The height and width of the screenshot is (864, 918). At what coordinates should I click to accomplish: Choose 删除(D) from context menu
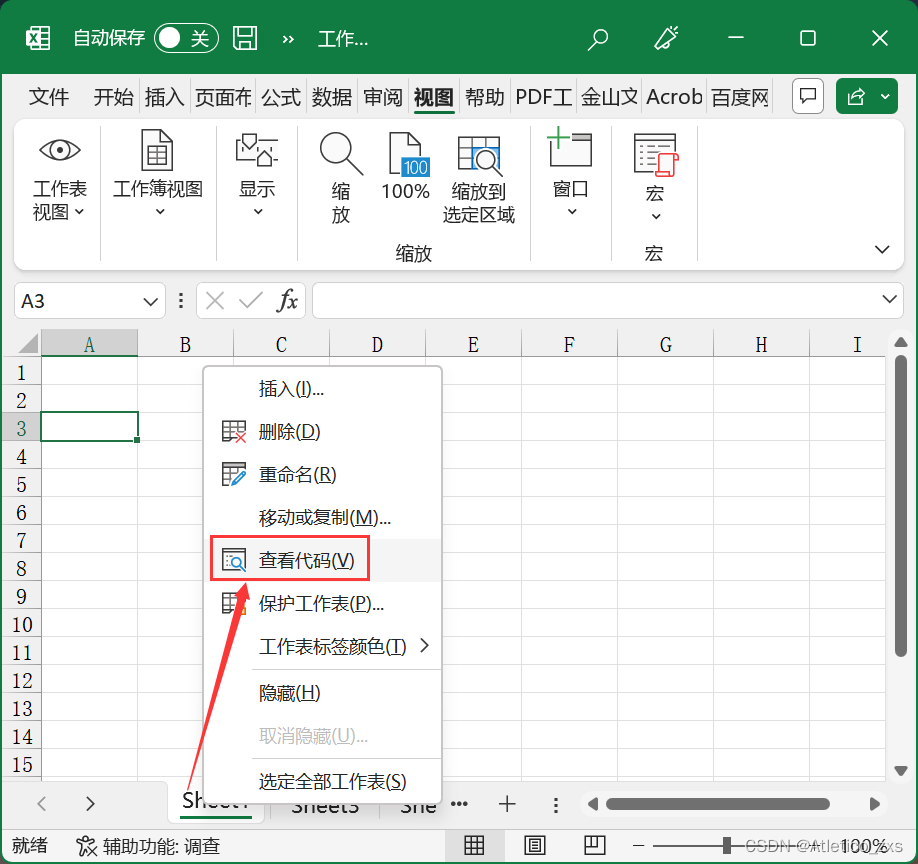click(x=323, y=432)
